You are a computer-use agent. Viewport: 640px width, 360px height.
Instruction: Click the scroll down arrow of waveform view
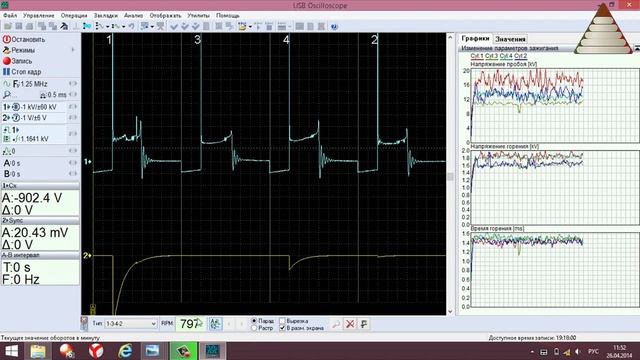450,311
